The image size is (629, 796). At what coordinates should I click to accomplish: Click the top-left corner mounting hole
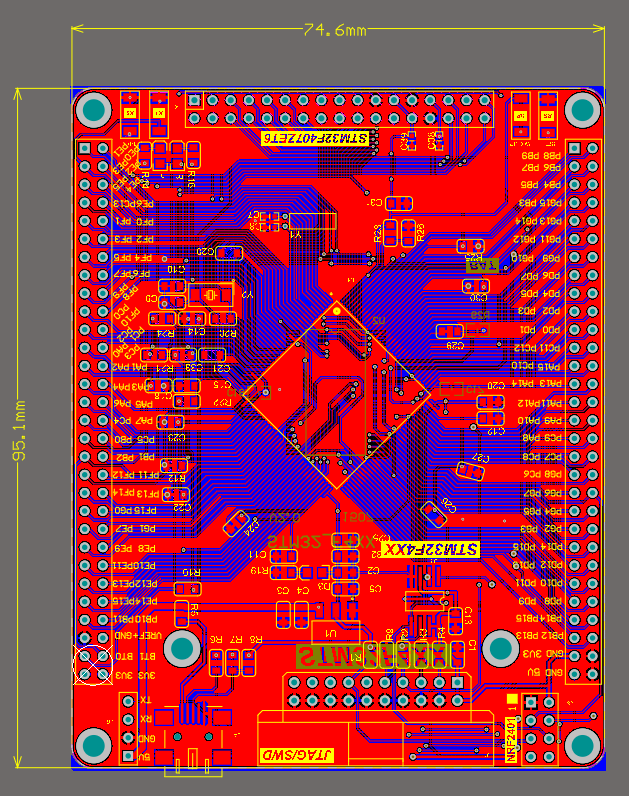point(93,110)
